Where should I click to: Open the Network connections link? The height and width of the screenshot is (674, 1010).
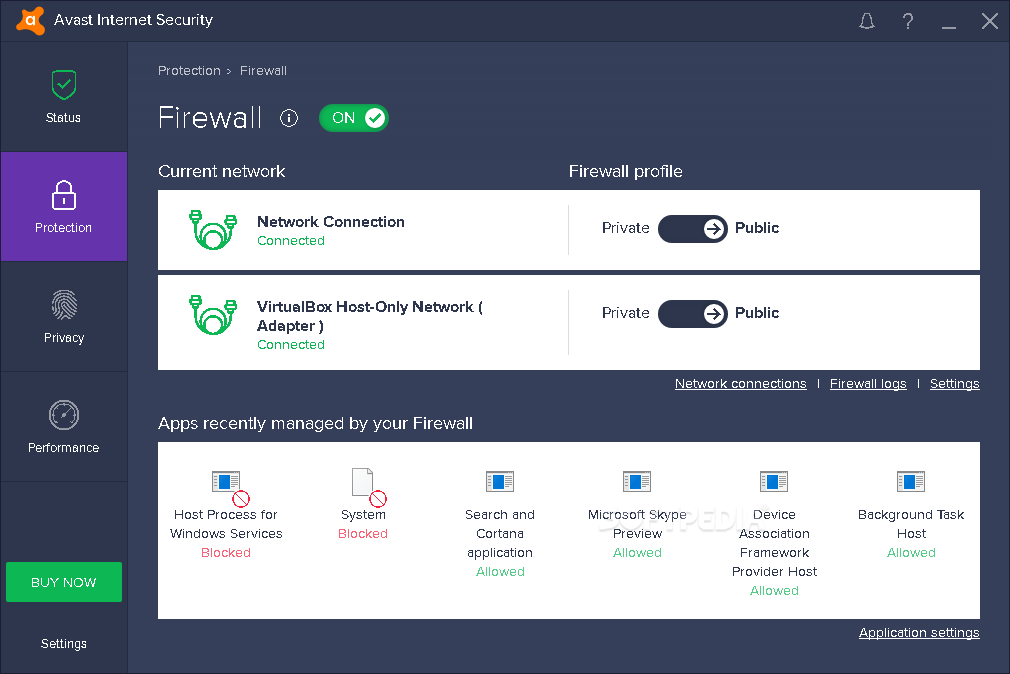(741, 384)
